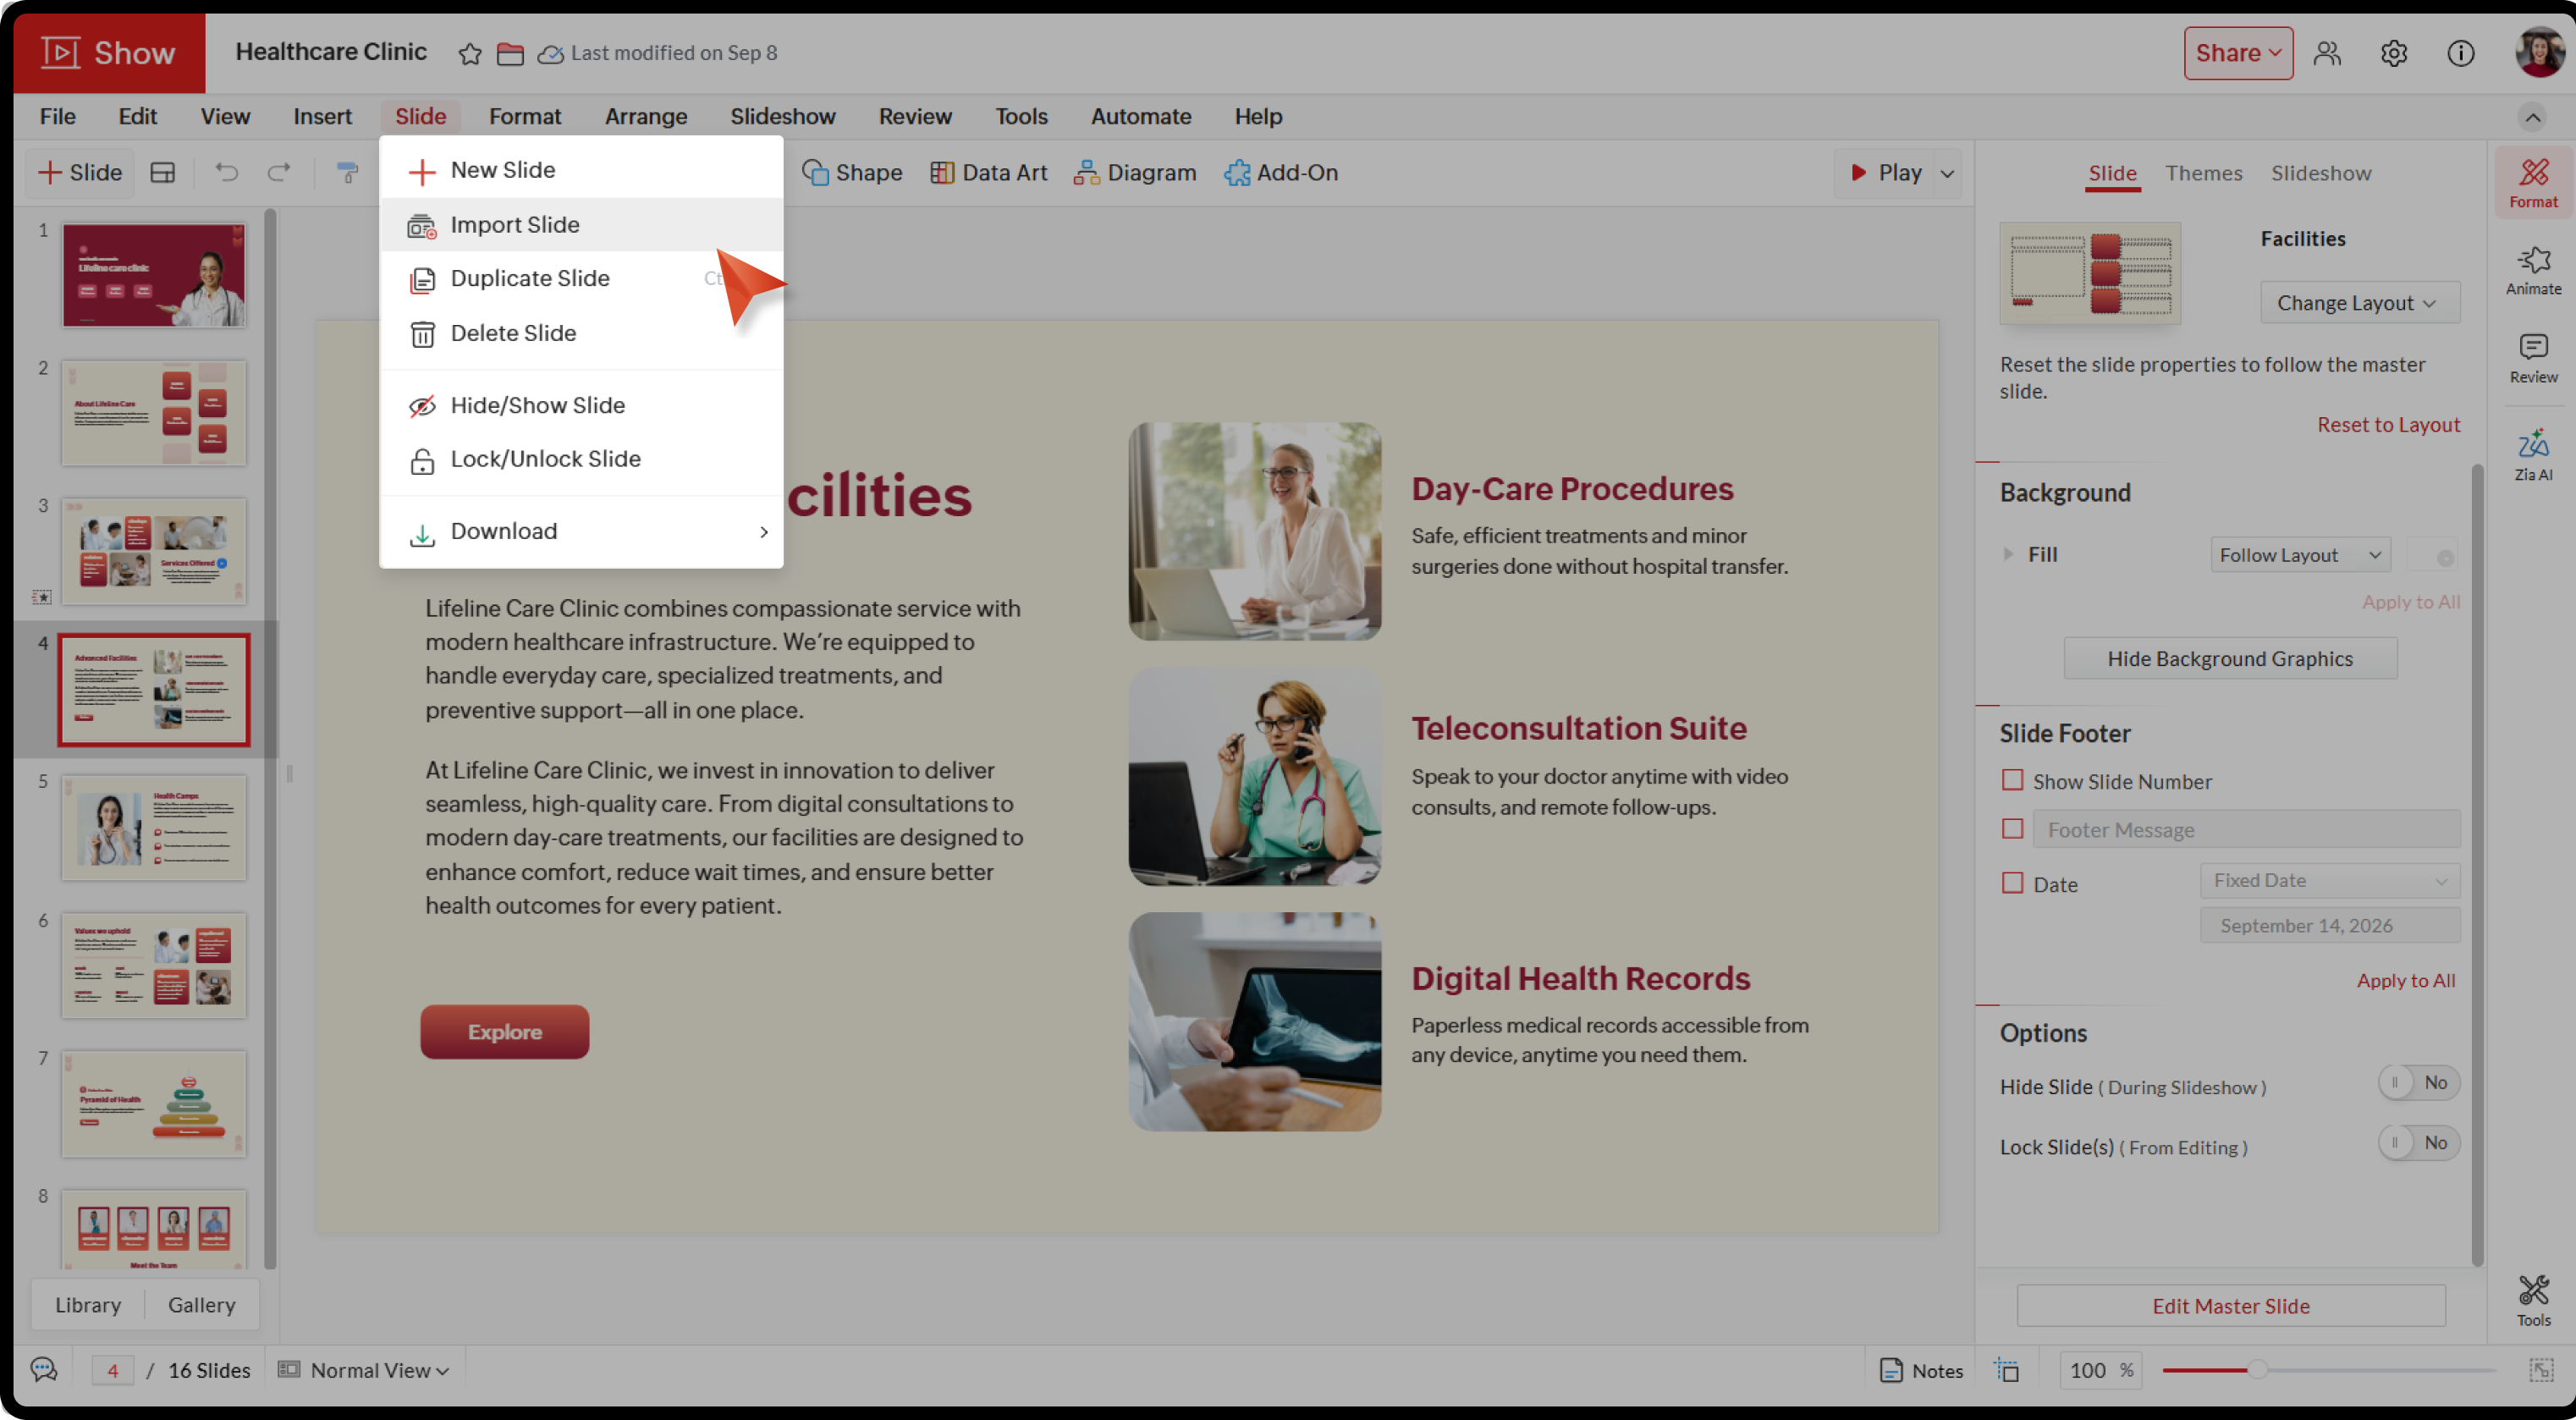This screenshot has width=2576, height=1420.
Task: Open the Zia AI panel
Action: pyautogui.click(x=2533, y=455)
